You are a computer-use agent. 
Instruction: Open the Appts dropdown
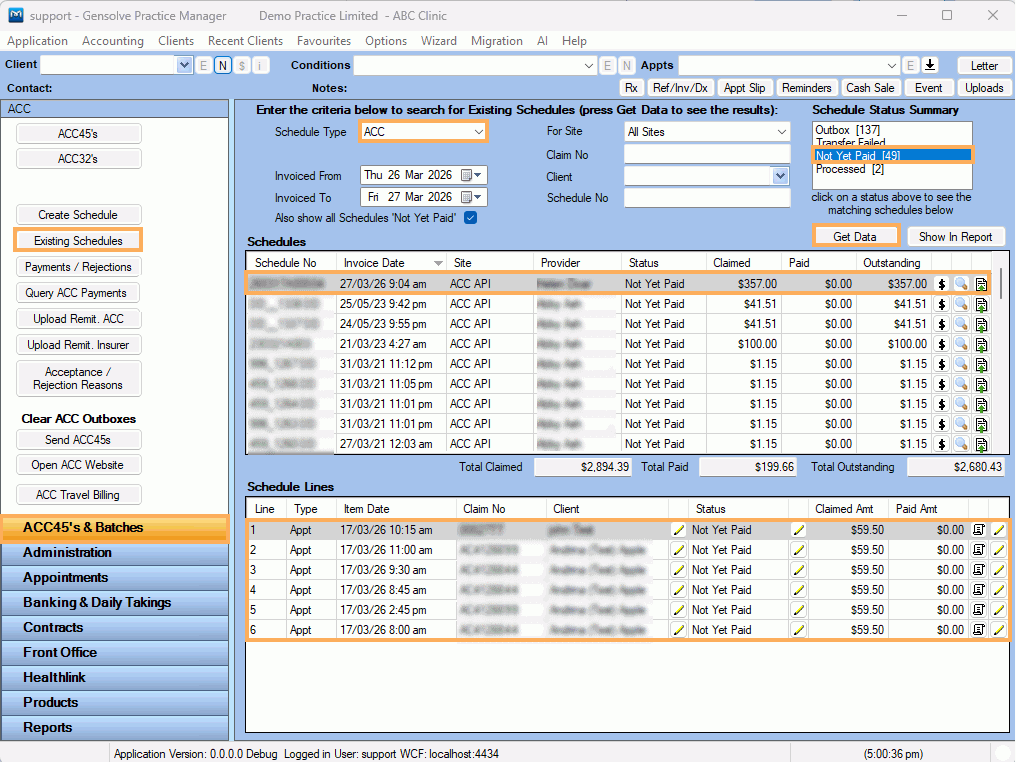[x=892, y=65]
